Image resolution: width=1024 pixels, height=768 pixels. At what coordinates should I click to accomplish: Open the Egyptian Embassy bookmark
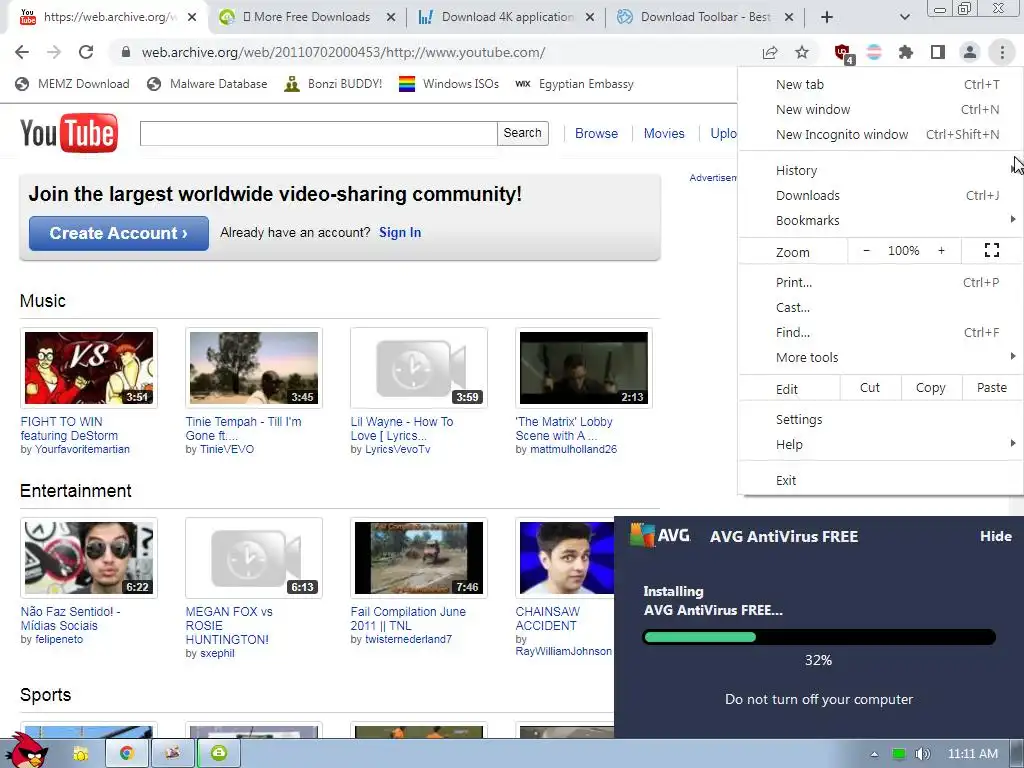point(575,84)
